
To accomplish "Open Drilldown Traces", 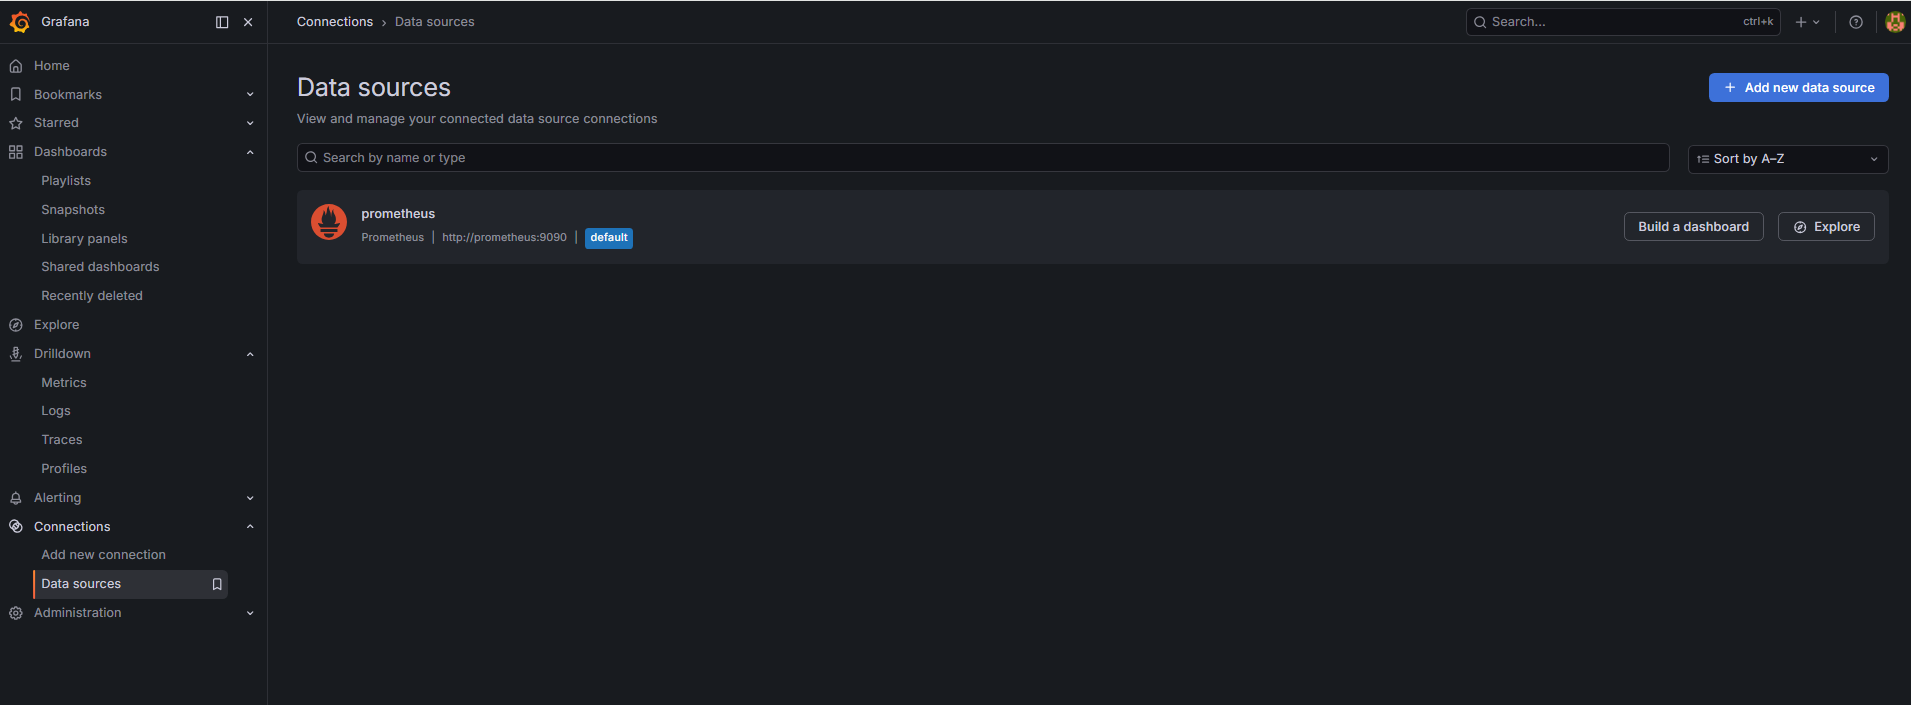I will (62, 440).
